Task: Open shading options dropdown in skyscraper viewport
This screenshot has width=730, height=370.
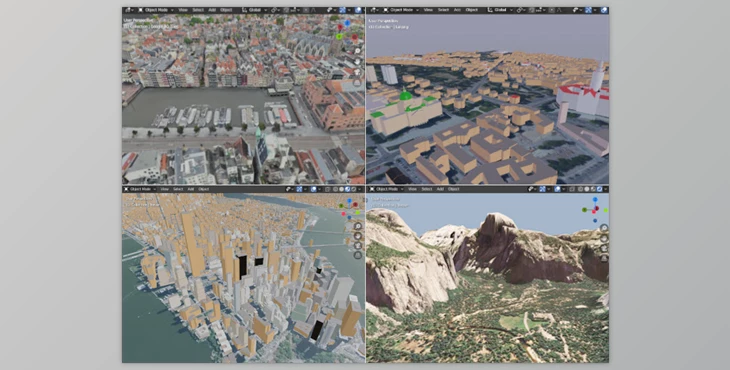Action: [x=359, y=189]
